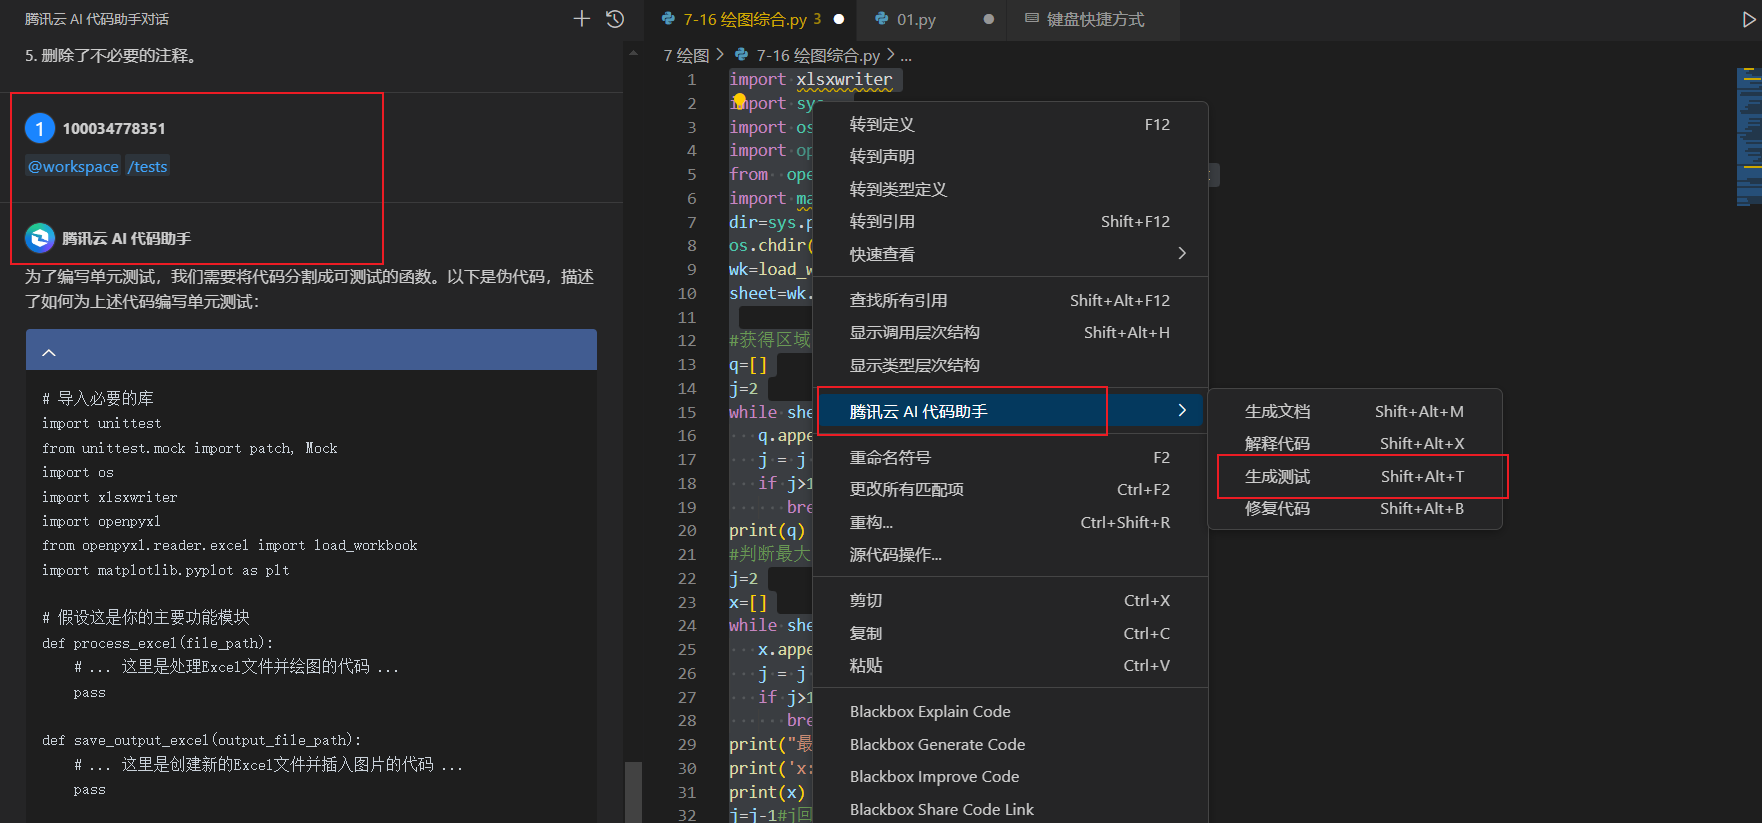This screenshot has height=823, width=1762.
Task: Click the /tests command tag
Action: point(148,166)
